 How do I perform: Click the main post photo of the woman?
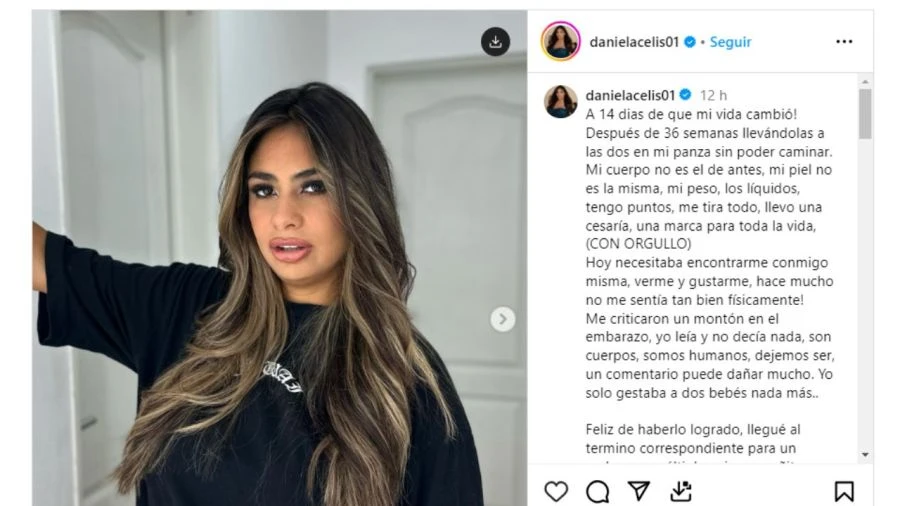pyautogui.click(x=280, y=258)
